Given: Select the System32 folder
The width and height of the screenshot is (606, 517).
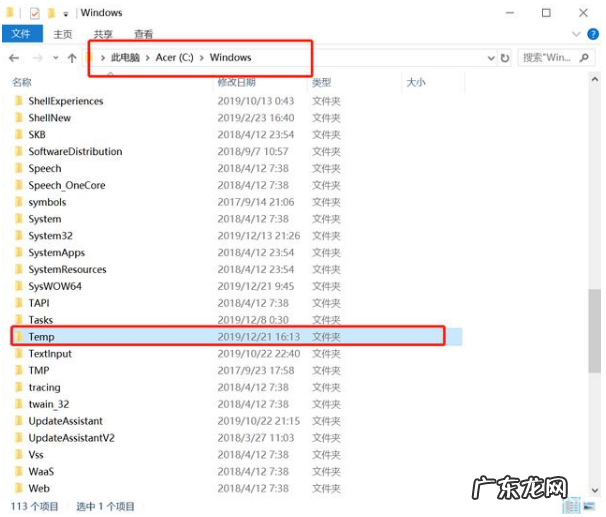Looking at the screenshot, I should (50, 236).
